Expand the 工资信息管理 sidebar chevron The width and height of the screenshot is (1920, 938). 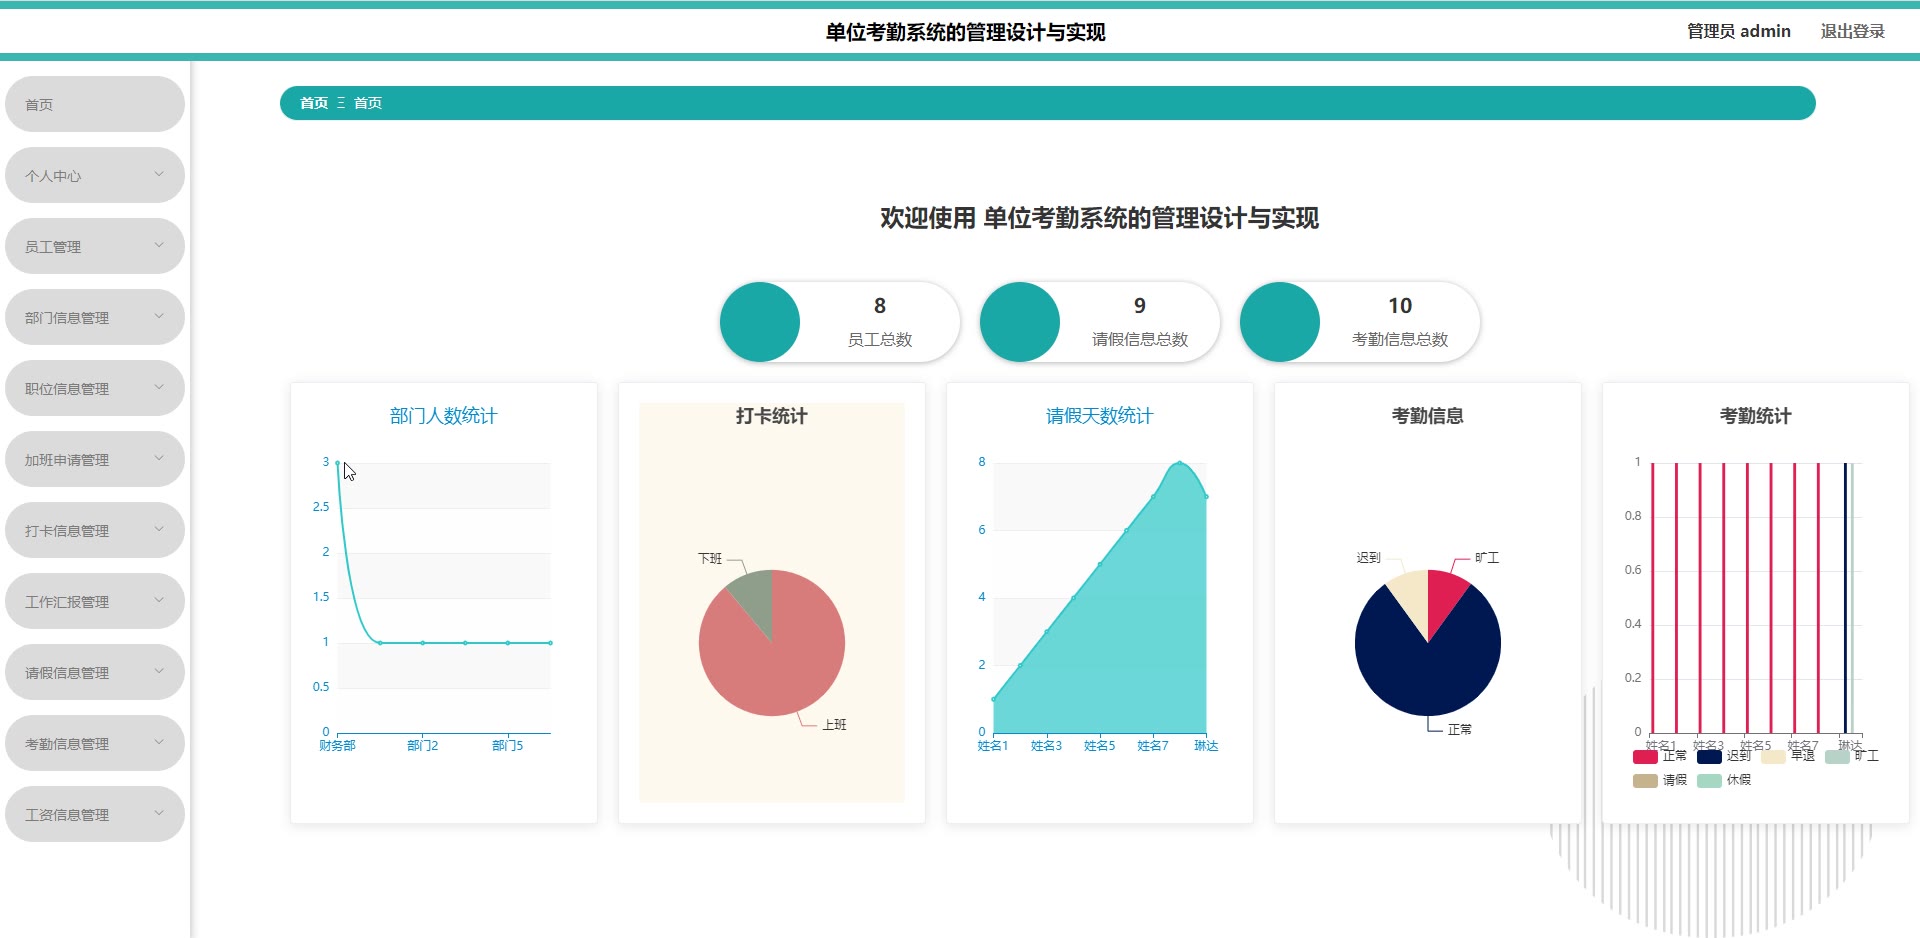click(159, 813)
